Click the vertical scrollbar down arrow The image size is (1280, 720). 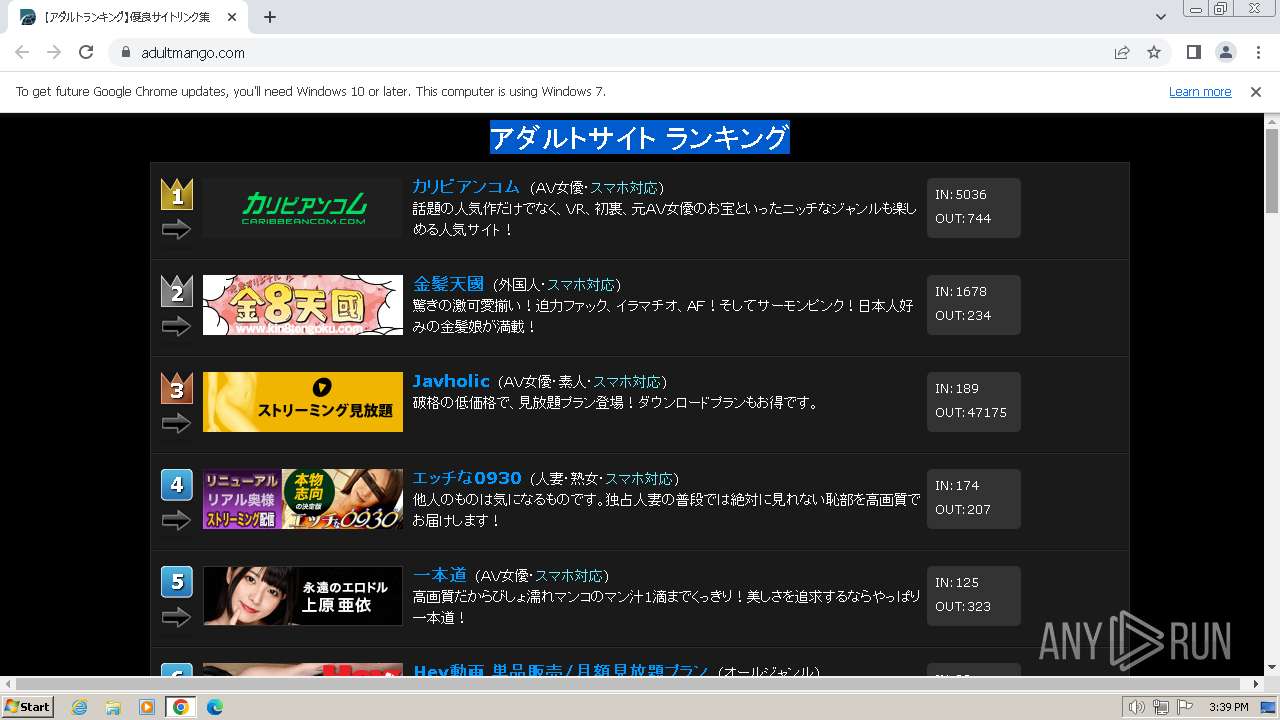(1272, 668)
